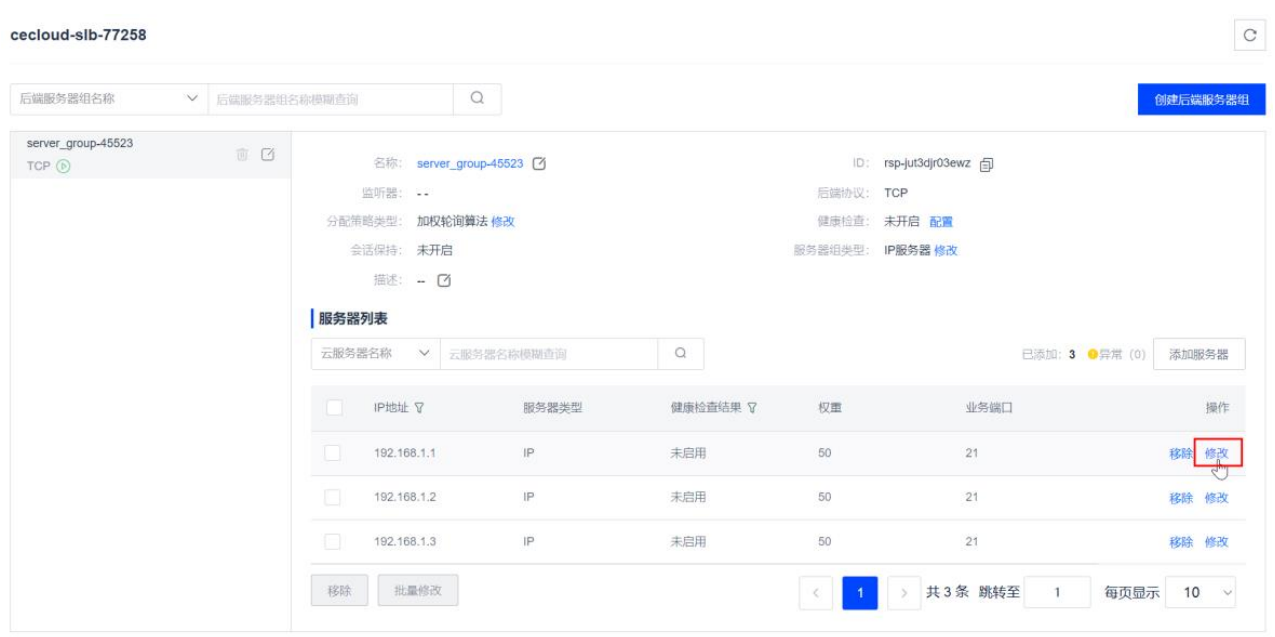Click the 创建后端服务器组 button

click(1201, 99)
